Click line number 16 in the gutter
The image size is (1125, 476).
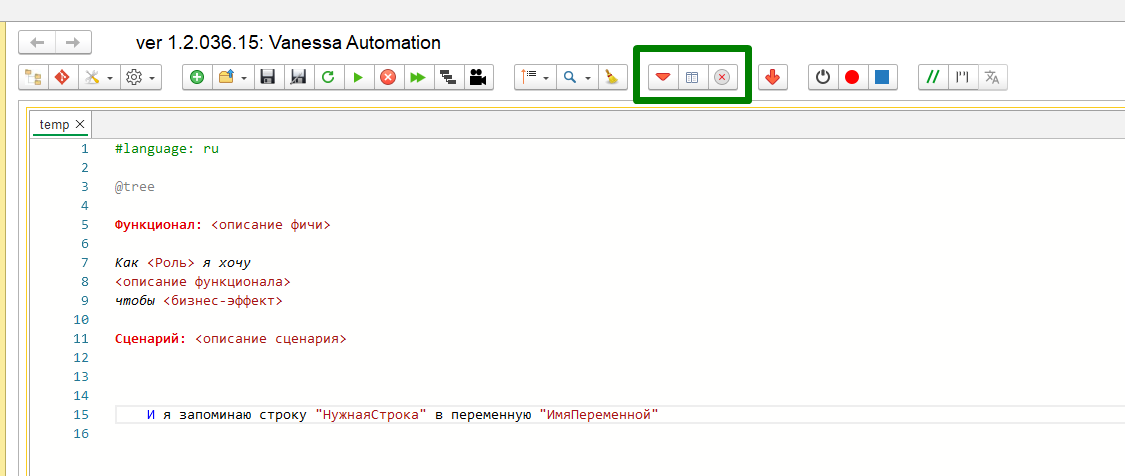point(81,434)
